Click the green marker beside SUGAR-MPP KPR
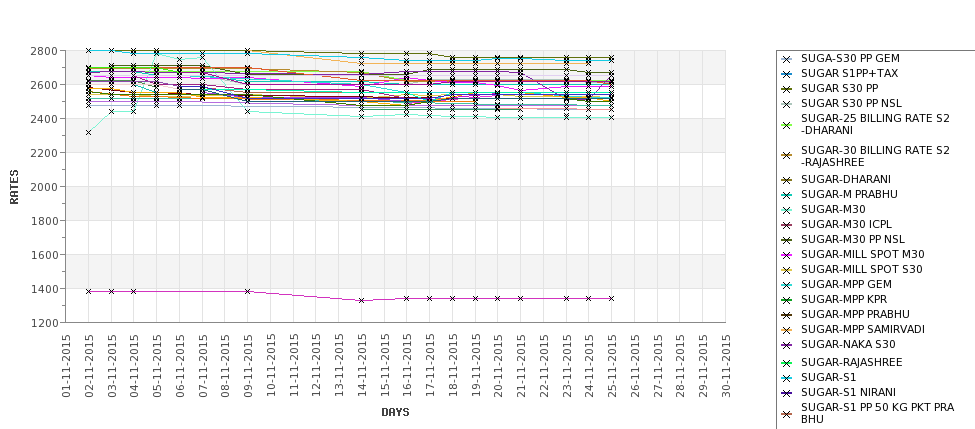Image resolution: width=975 pixels, height=429 pixels. (x=787, y=300)
